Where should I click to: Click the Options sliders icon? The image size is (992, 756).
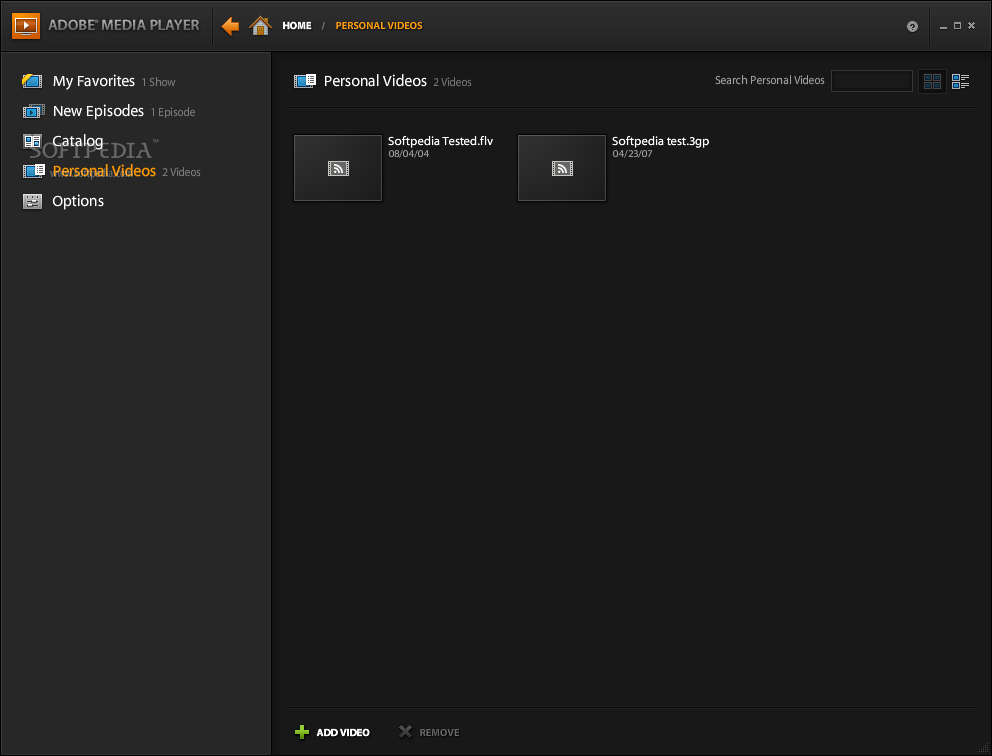32,201
